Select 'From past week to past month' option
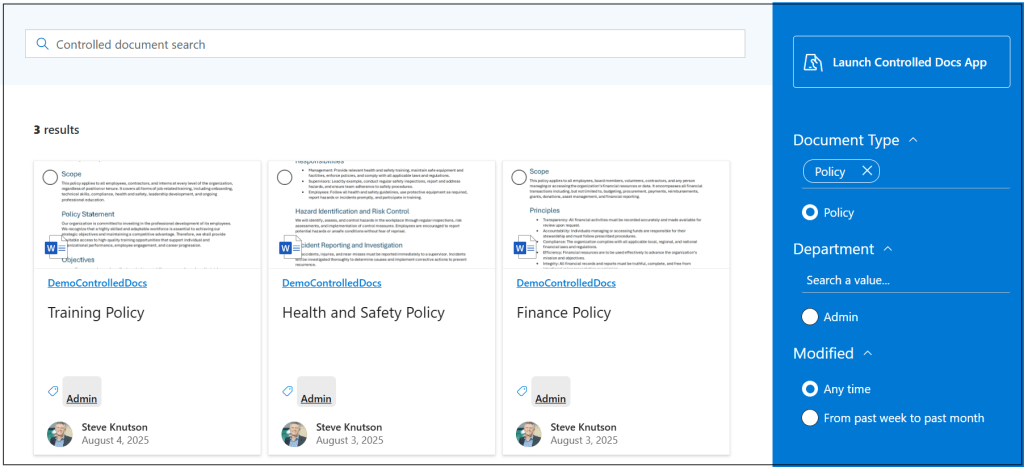The image size is (1024, 467). coord(811,418)
